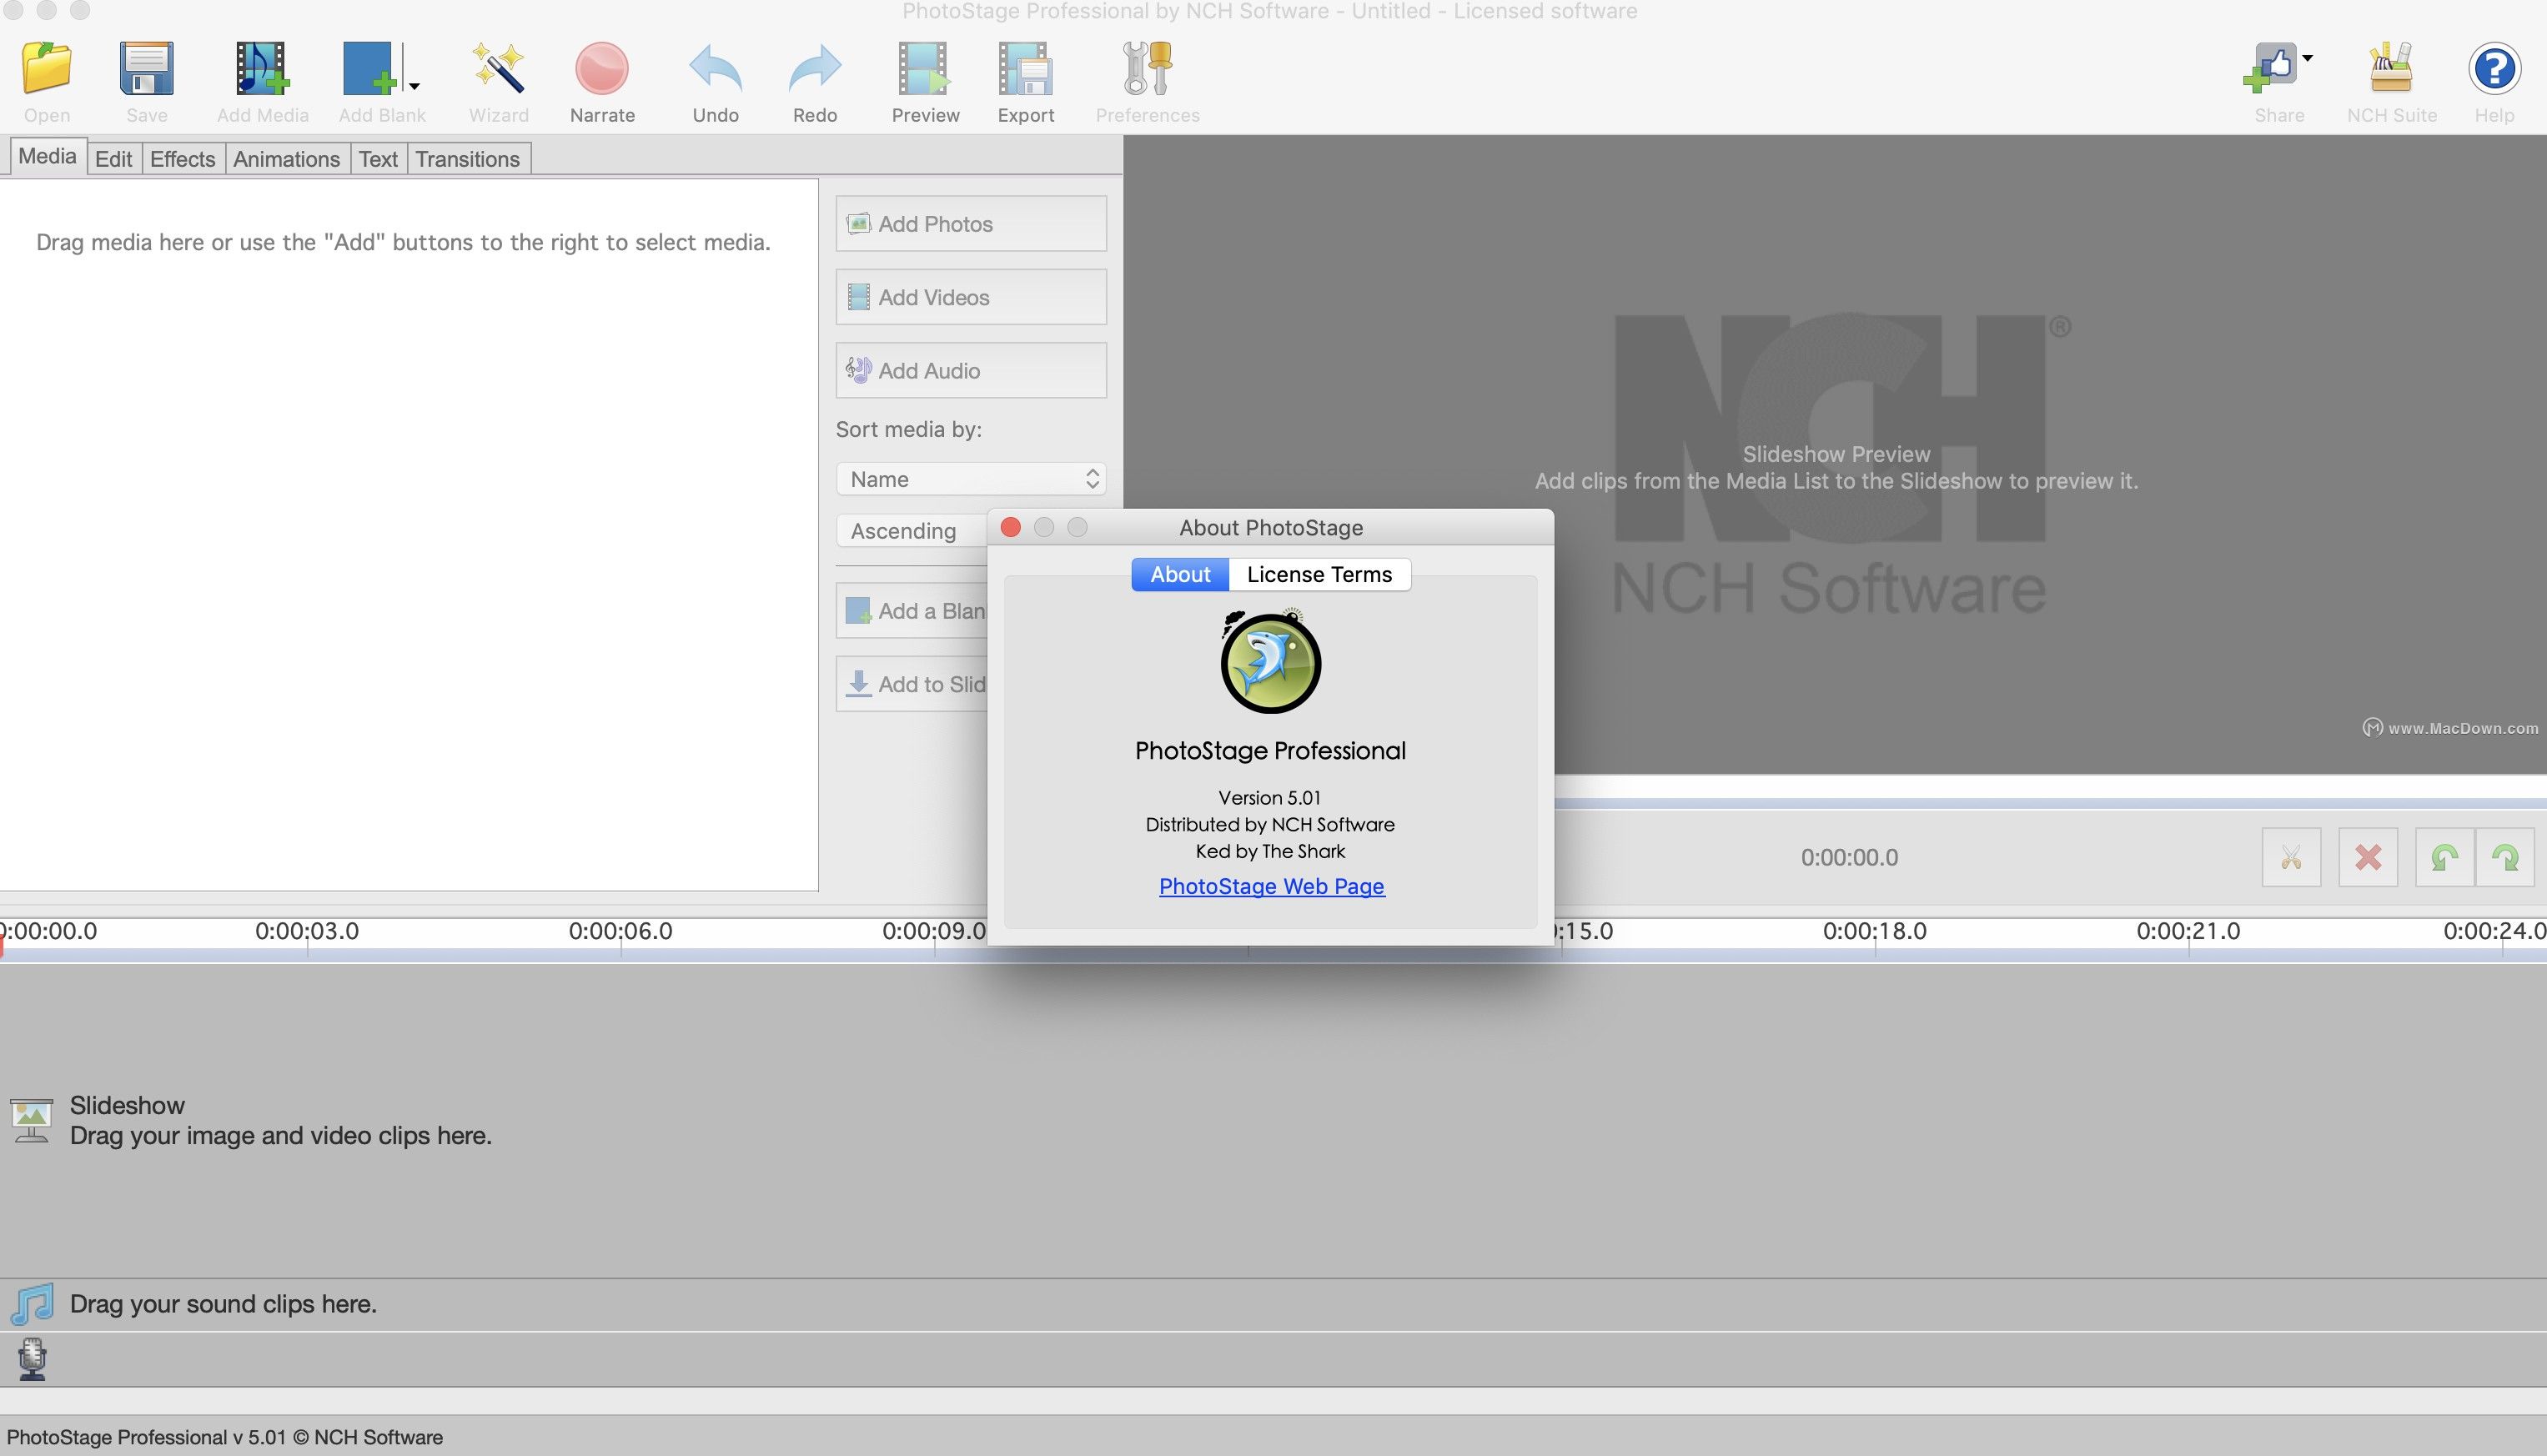This screenshot has height=1456, width=2547.
Task: Click the PhotoStage shark logo in dialog
Action: (x=1270, y=661)
